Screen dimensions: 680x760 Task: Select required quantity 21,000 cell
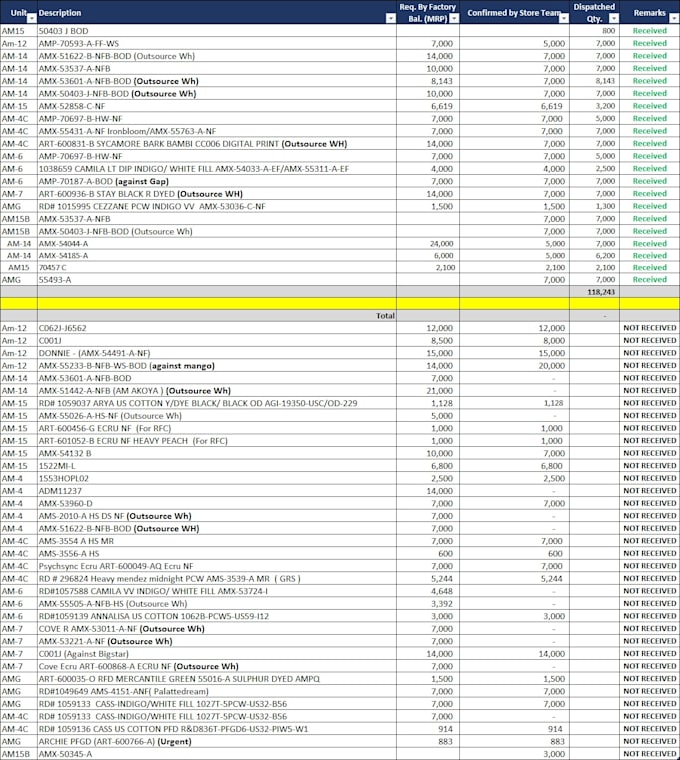click(428, 391)
